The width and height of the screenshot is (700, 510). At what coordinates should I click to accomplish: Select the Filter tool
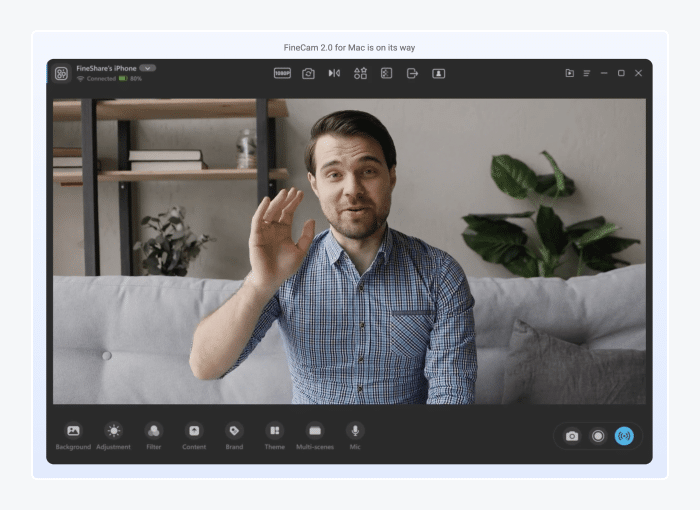[x=154, y=435]
